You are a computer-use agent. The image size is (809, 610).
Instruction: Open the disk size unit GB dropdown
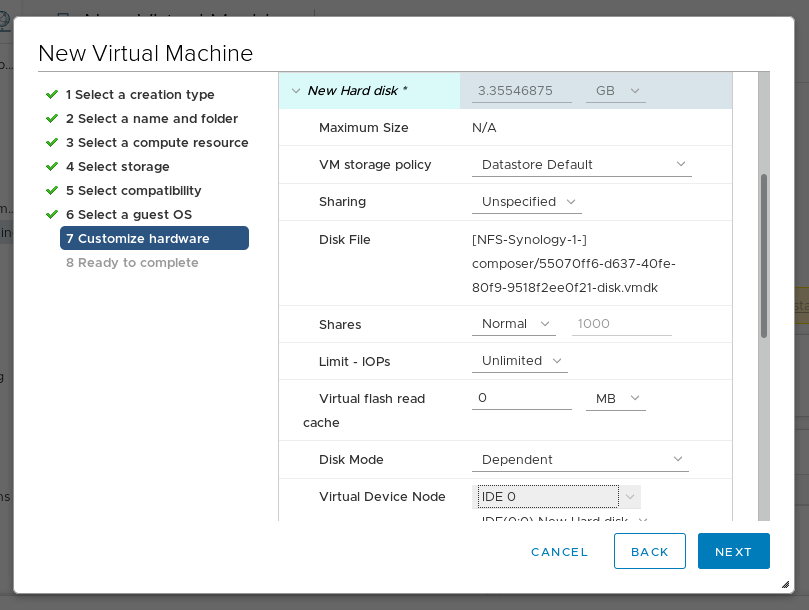coord(616,91)
